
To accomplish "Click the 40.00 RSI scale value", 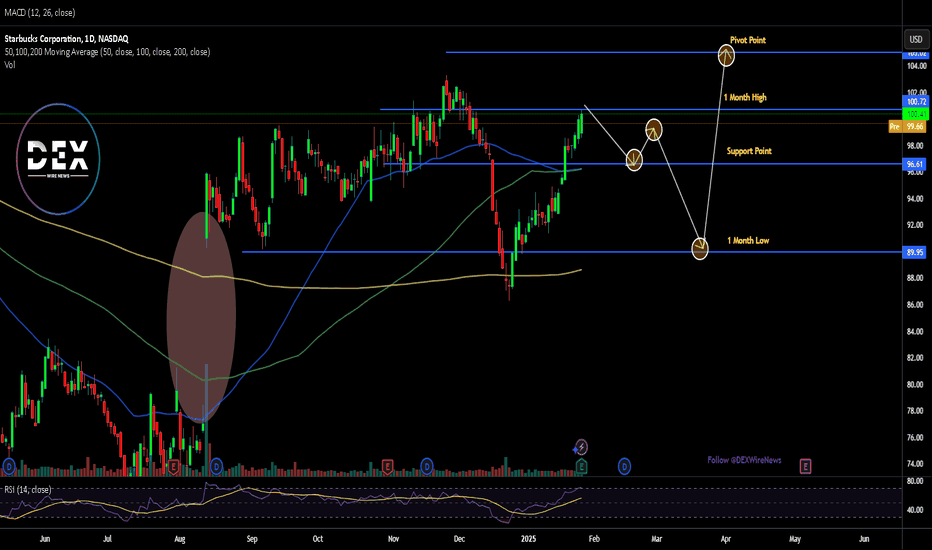I will [x=916, y=510].
